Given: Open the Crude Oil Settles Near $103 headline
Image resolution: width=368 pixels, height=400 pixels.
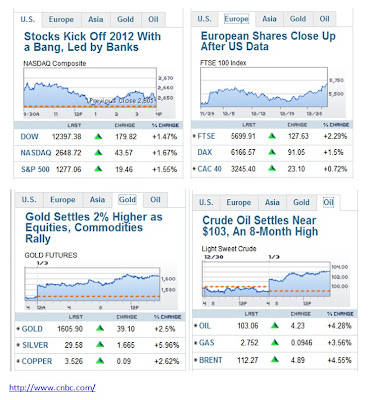Looking at the screenshot, I should pyautogui.click(x=260, y=226).
